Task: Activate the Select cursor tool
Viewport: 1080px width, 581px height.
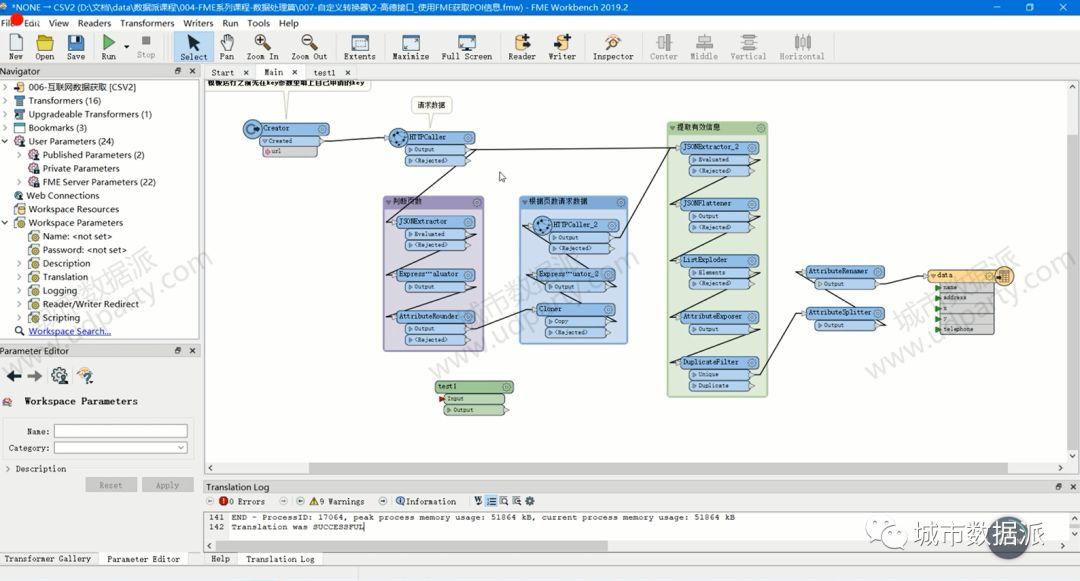Action: click(x=194, y=47)
